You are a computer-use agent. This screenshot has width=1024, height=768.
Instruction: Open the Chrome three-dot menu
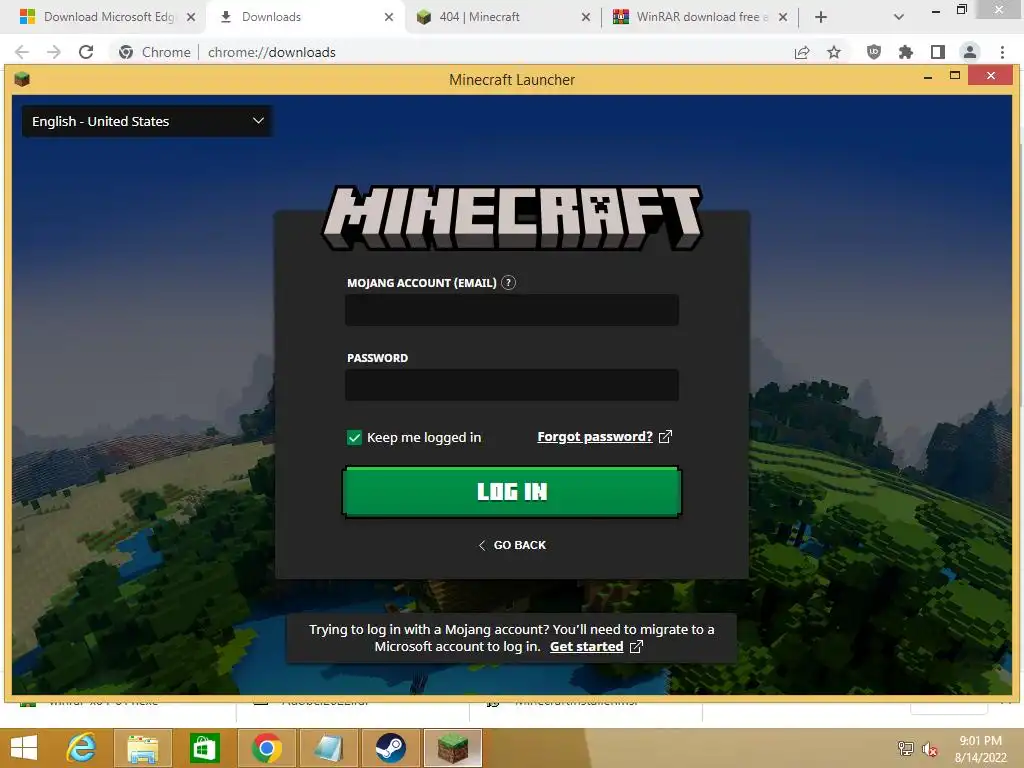click(1002, 52)
